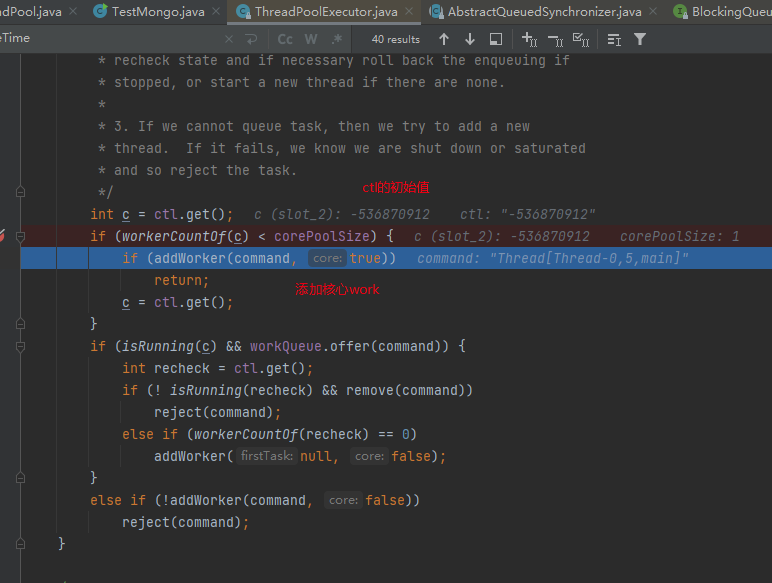772x583 pixels.
Task: Select all search occurrences
Action: pos(581,39)
